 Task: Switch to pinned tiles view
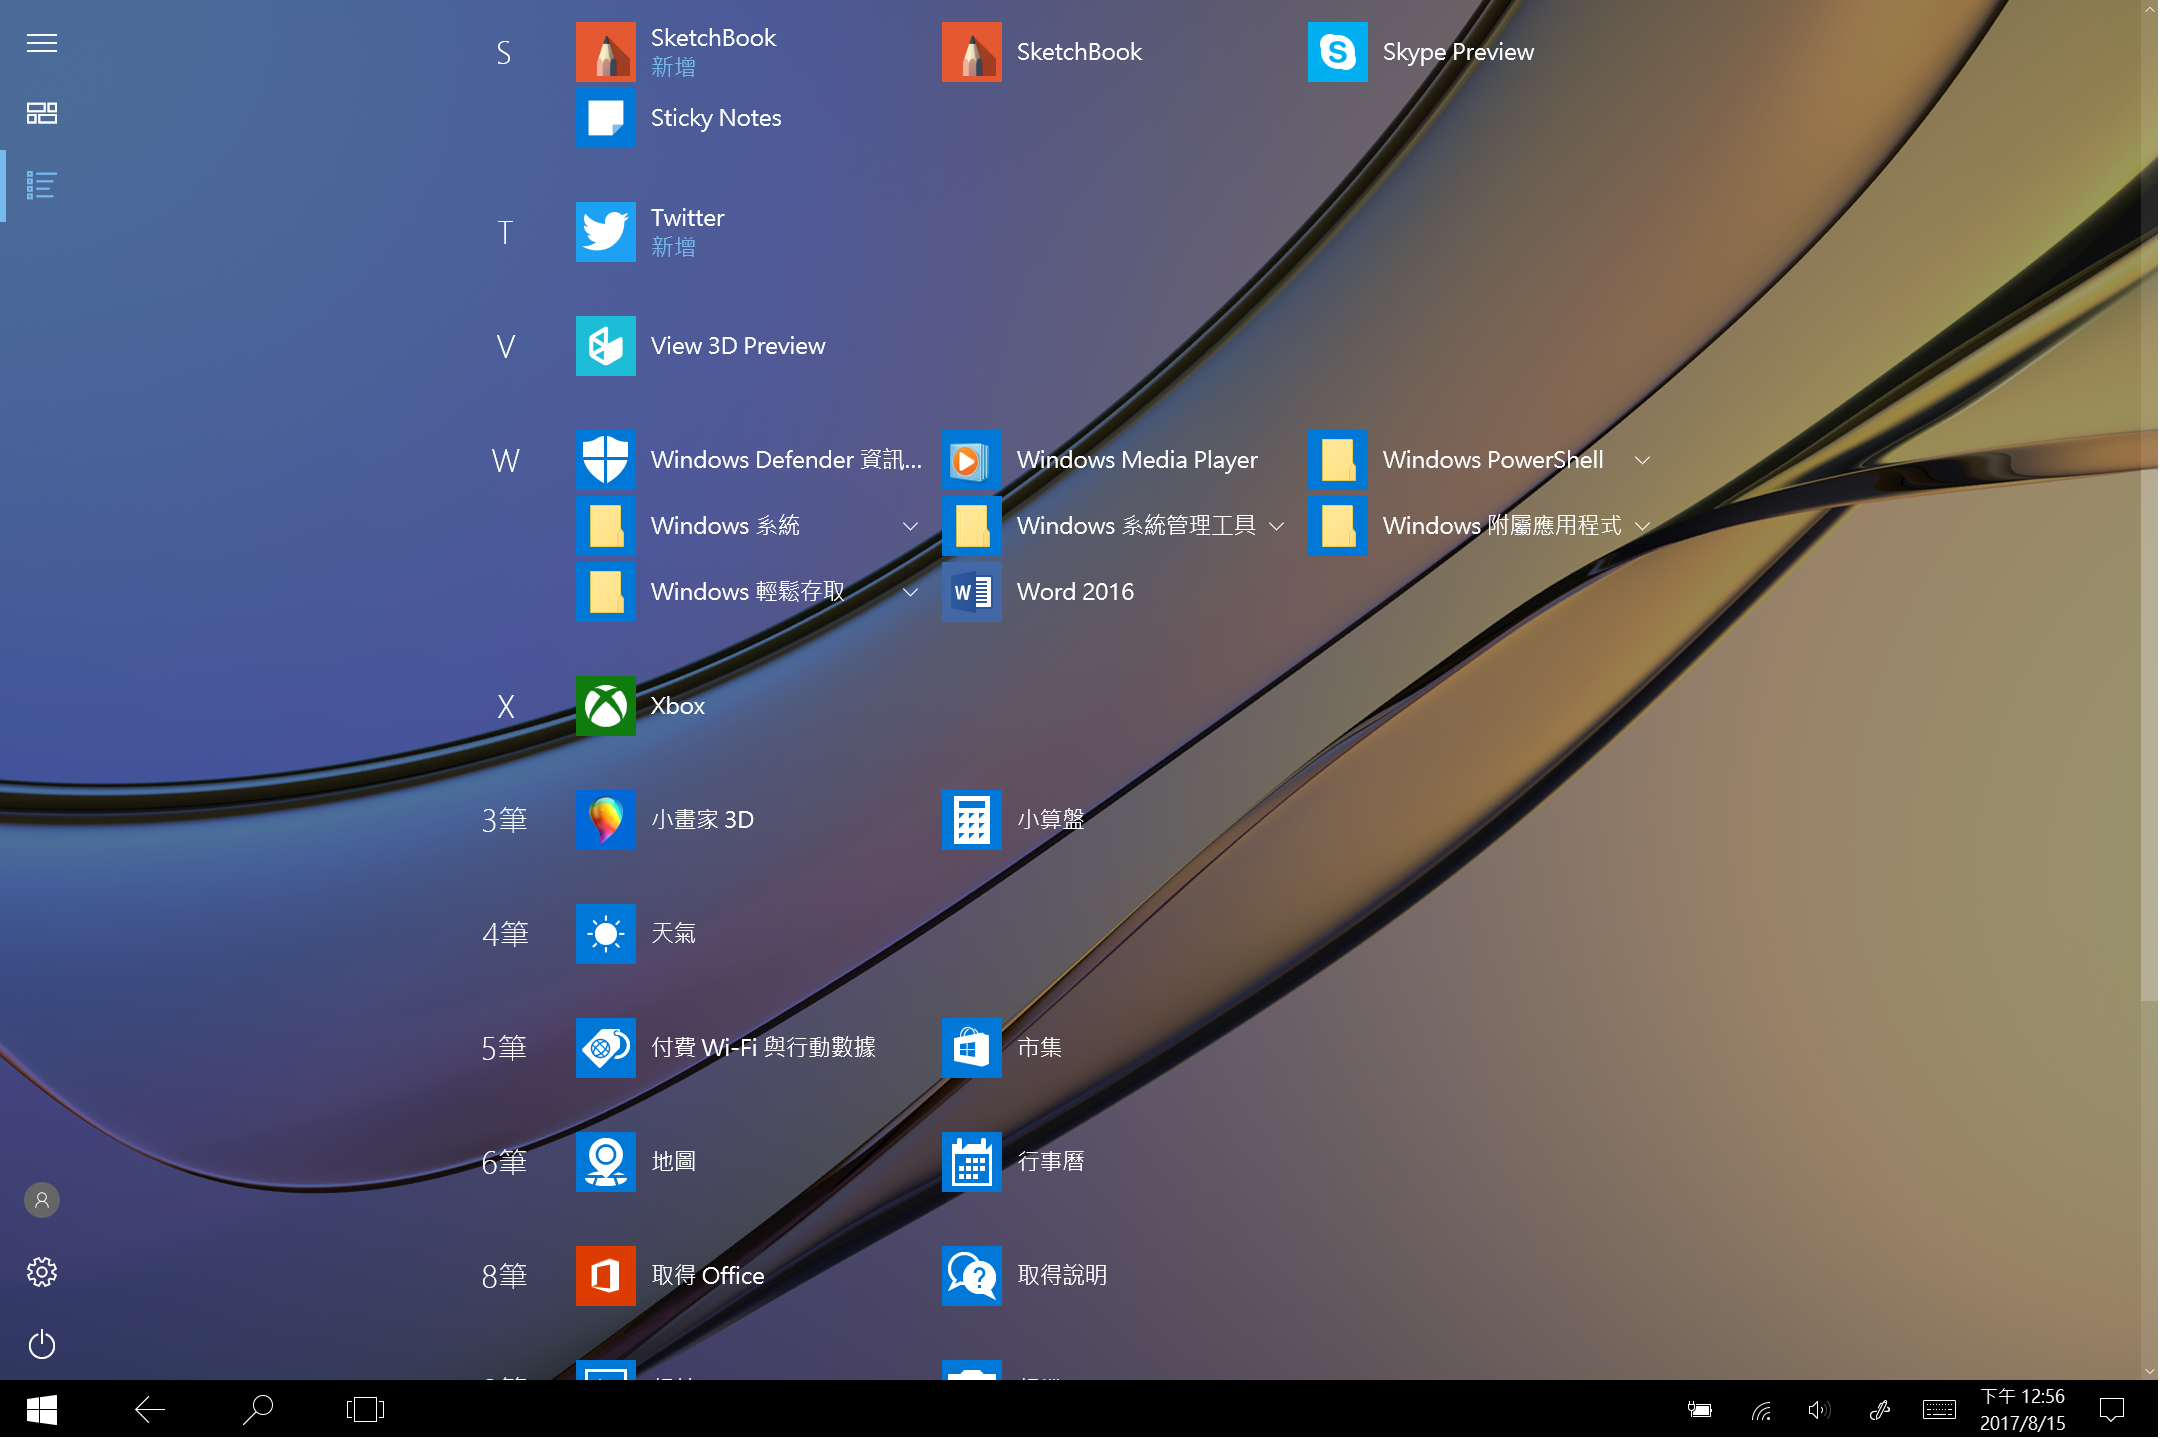click(42, 113)
